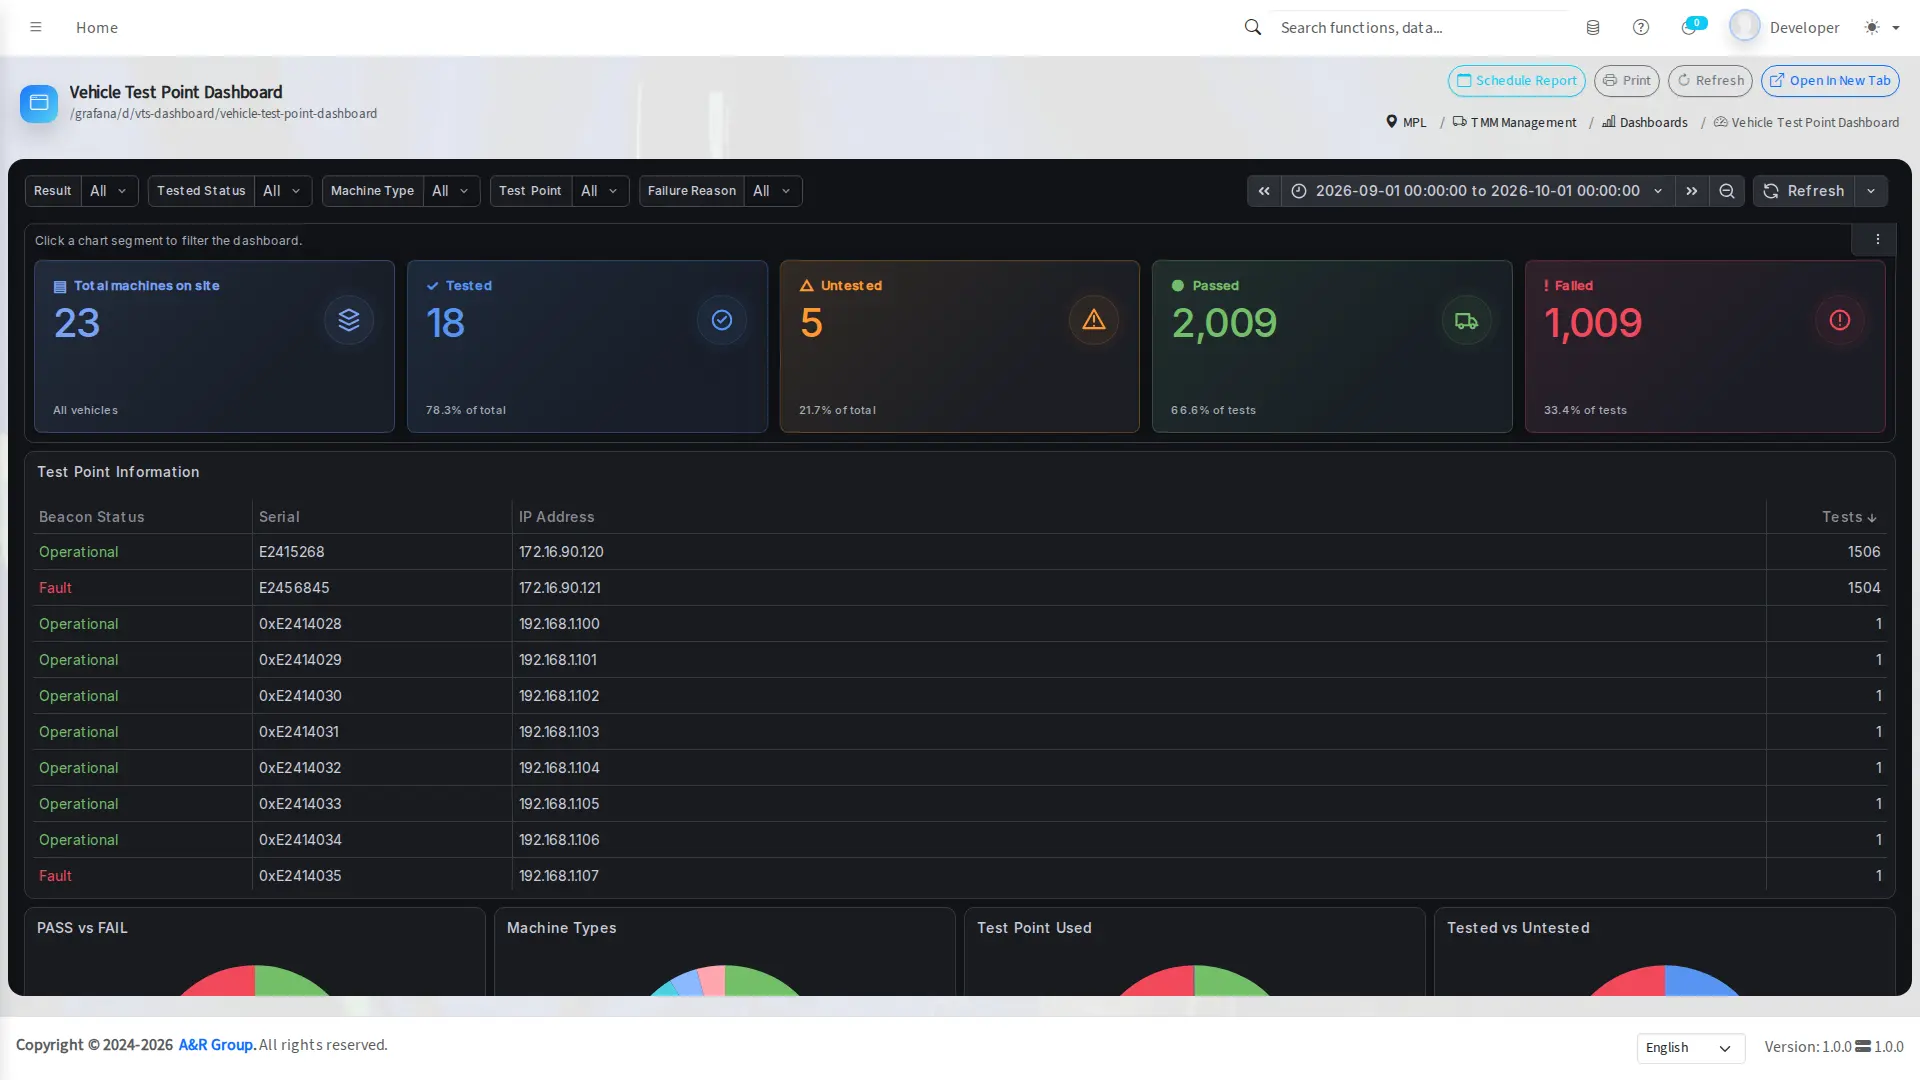Screen dimensions: 1920x1080
Task: Open the Machine Type filter dropdown
Action: [451, 191]
